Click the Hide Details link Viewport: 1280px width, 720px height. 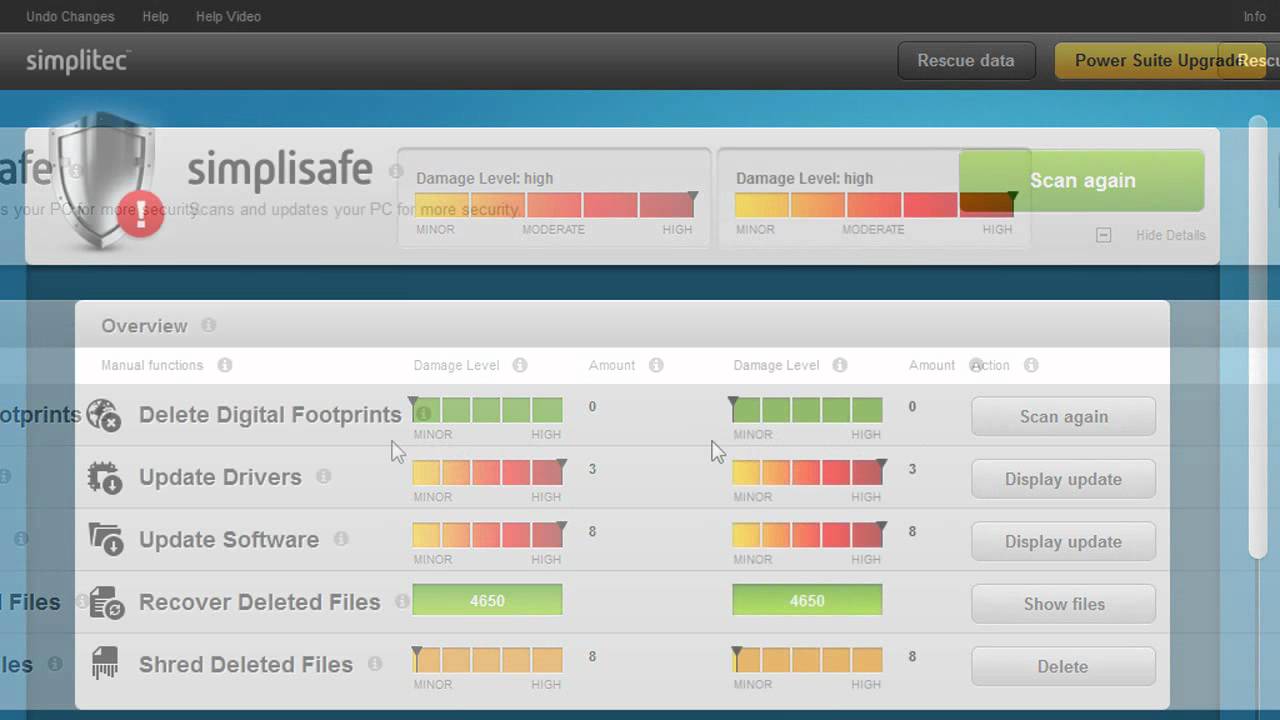[x=1170, y=235]
